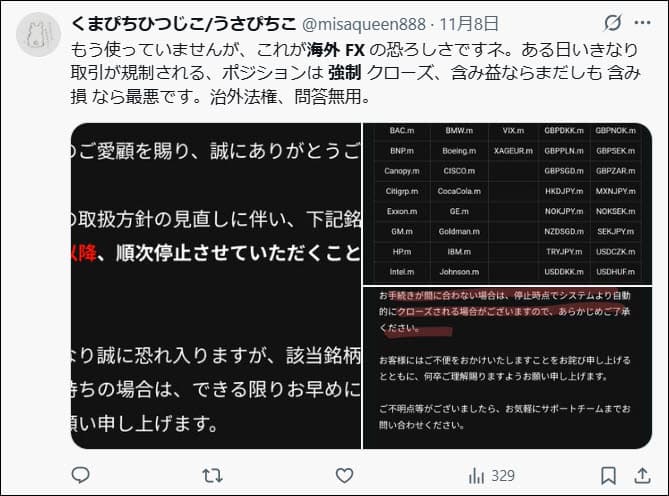Click the tweet body text to expand
Screen dimensions: 669x496
(x=355, y=73)
